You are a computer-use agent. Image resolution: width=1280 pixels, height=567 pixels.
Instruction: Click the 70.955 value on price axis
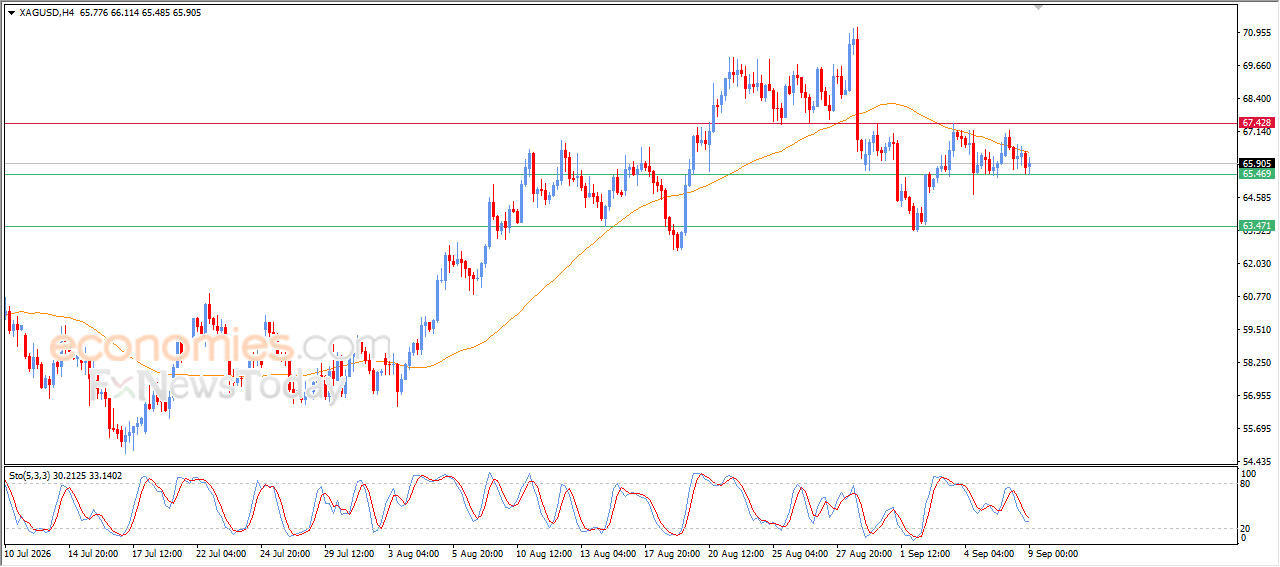coord(1256,33)
